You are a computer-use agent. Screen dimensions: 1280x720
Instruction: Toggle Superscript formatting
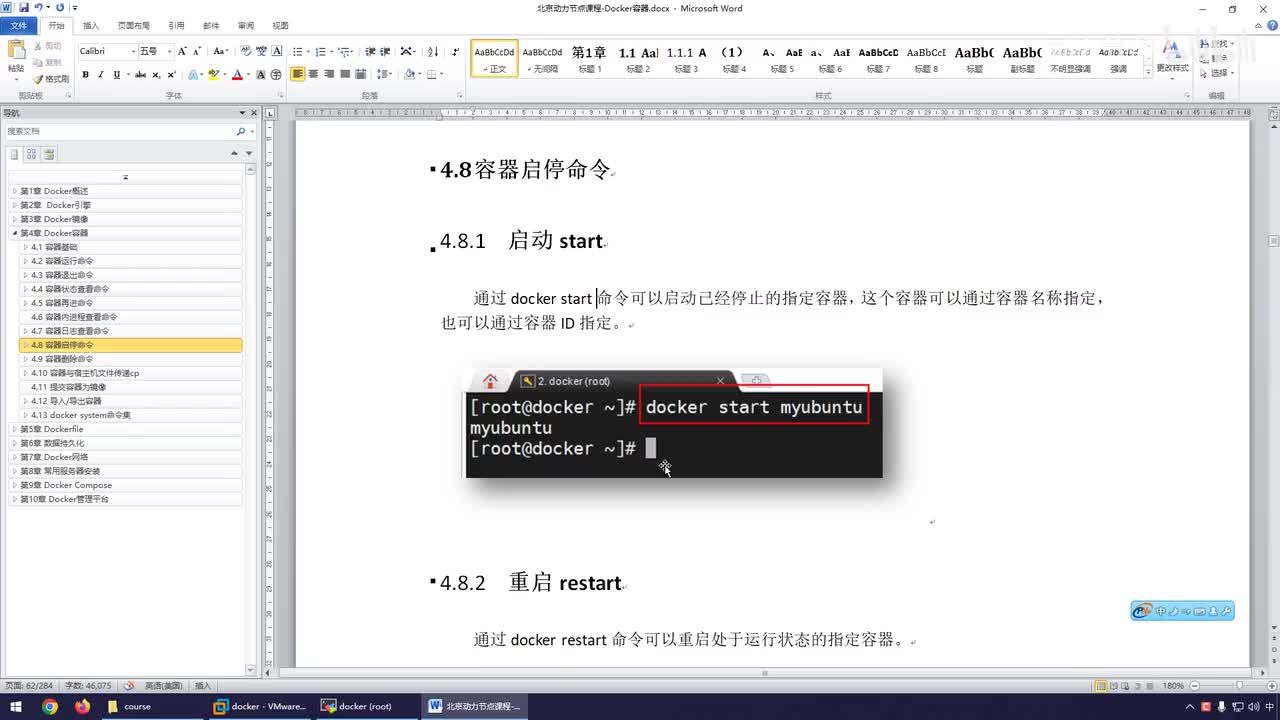171,75
